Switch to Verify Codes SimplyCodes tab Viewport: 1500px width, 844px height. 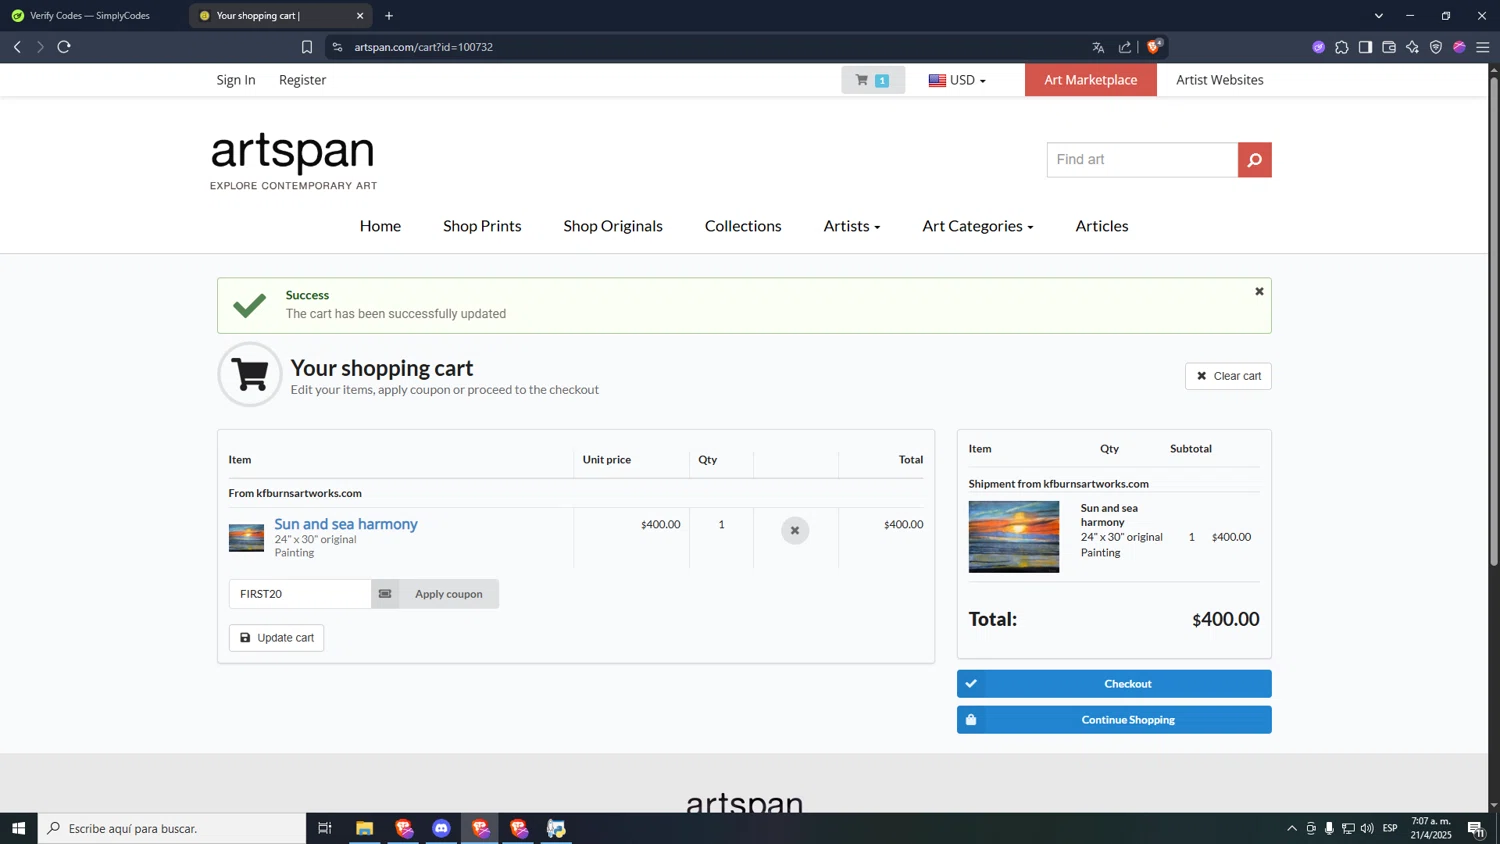point(90,15)
